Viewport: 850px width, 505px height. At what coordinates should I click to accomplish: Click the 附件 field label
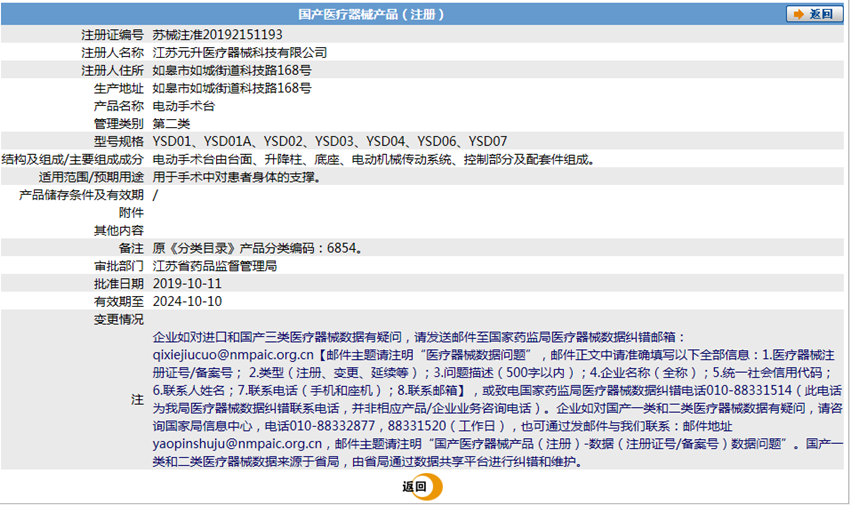coord(131,213)
